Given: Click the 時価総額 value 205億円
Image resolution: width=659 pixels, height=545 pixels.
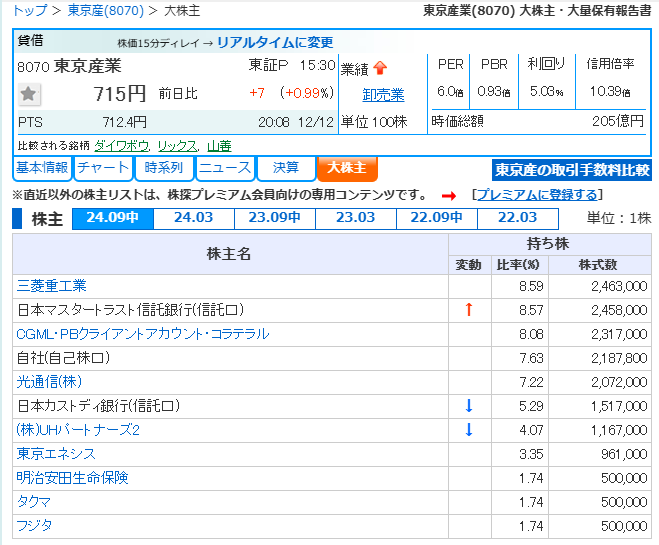Looking at the screenshot, I should 618,121.
